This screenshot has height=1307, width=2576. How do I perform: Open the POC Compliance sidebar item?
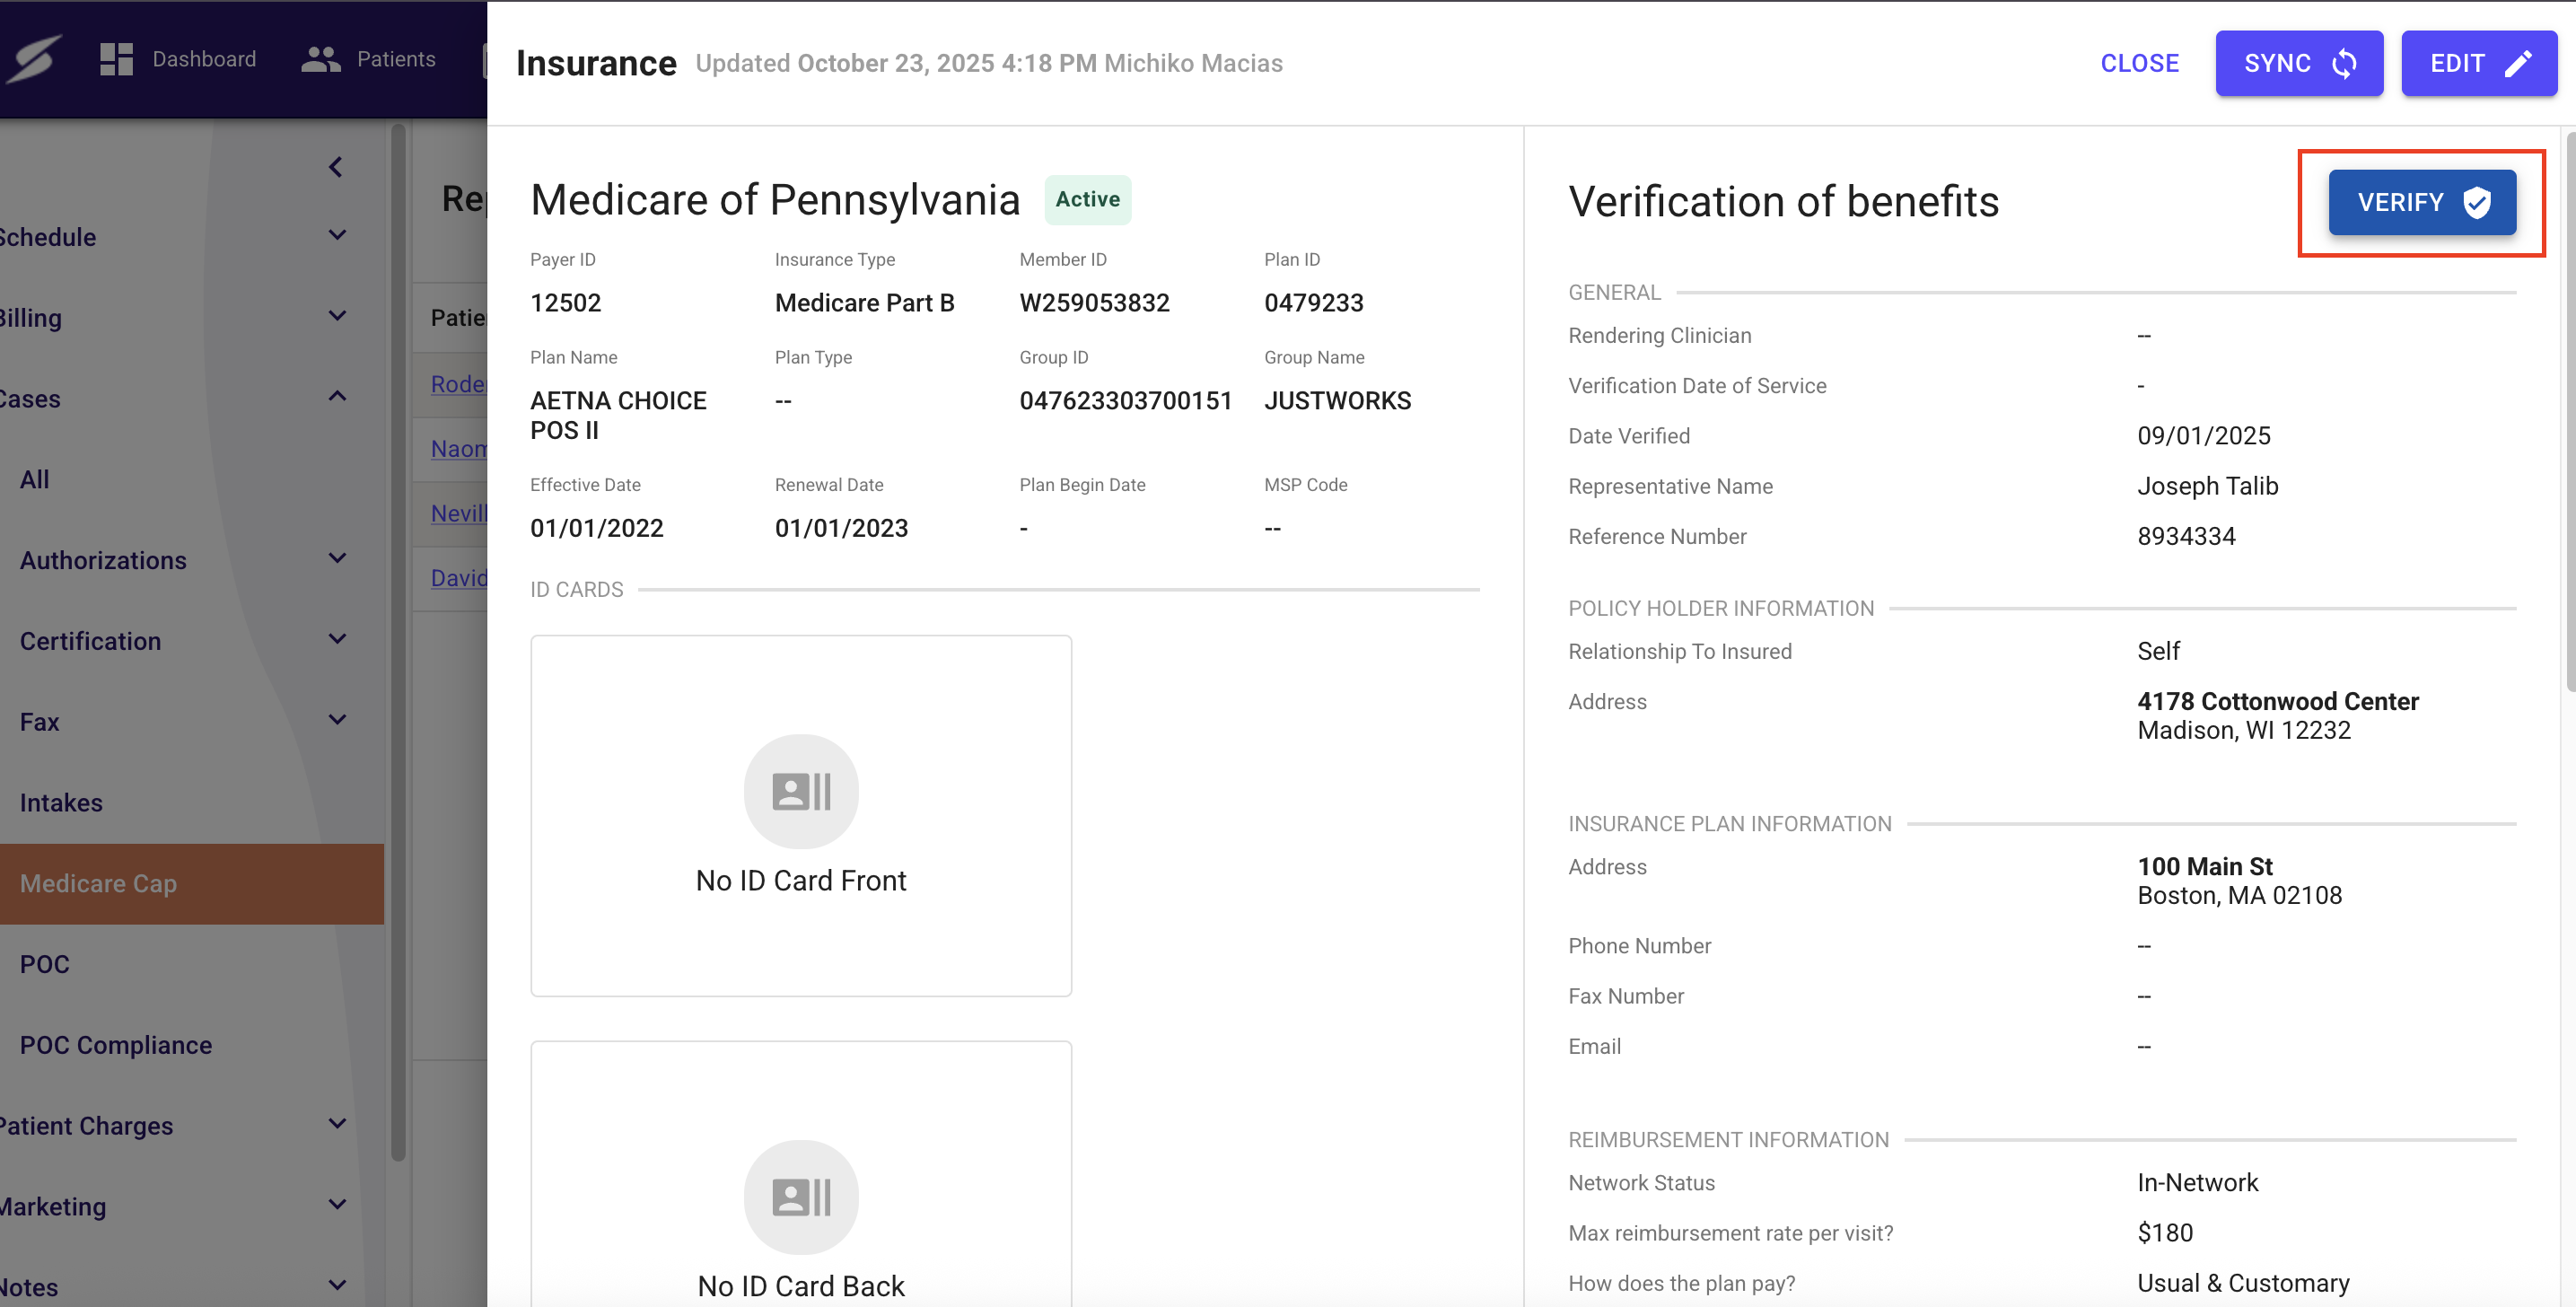115,1044
